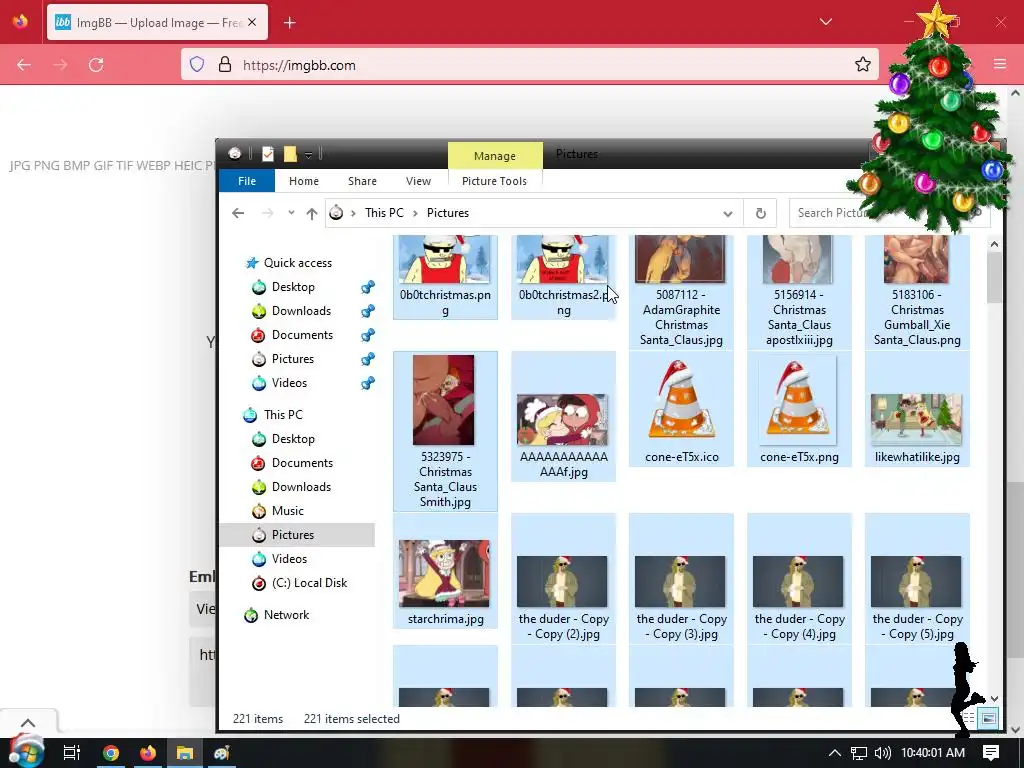Click This PC in the address breadcrumb
This screenshot has height=768, width=1024.
coord(384,213)
